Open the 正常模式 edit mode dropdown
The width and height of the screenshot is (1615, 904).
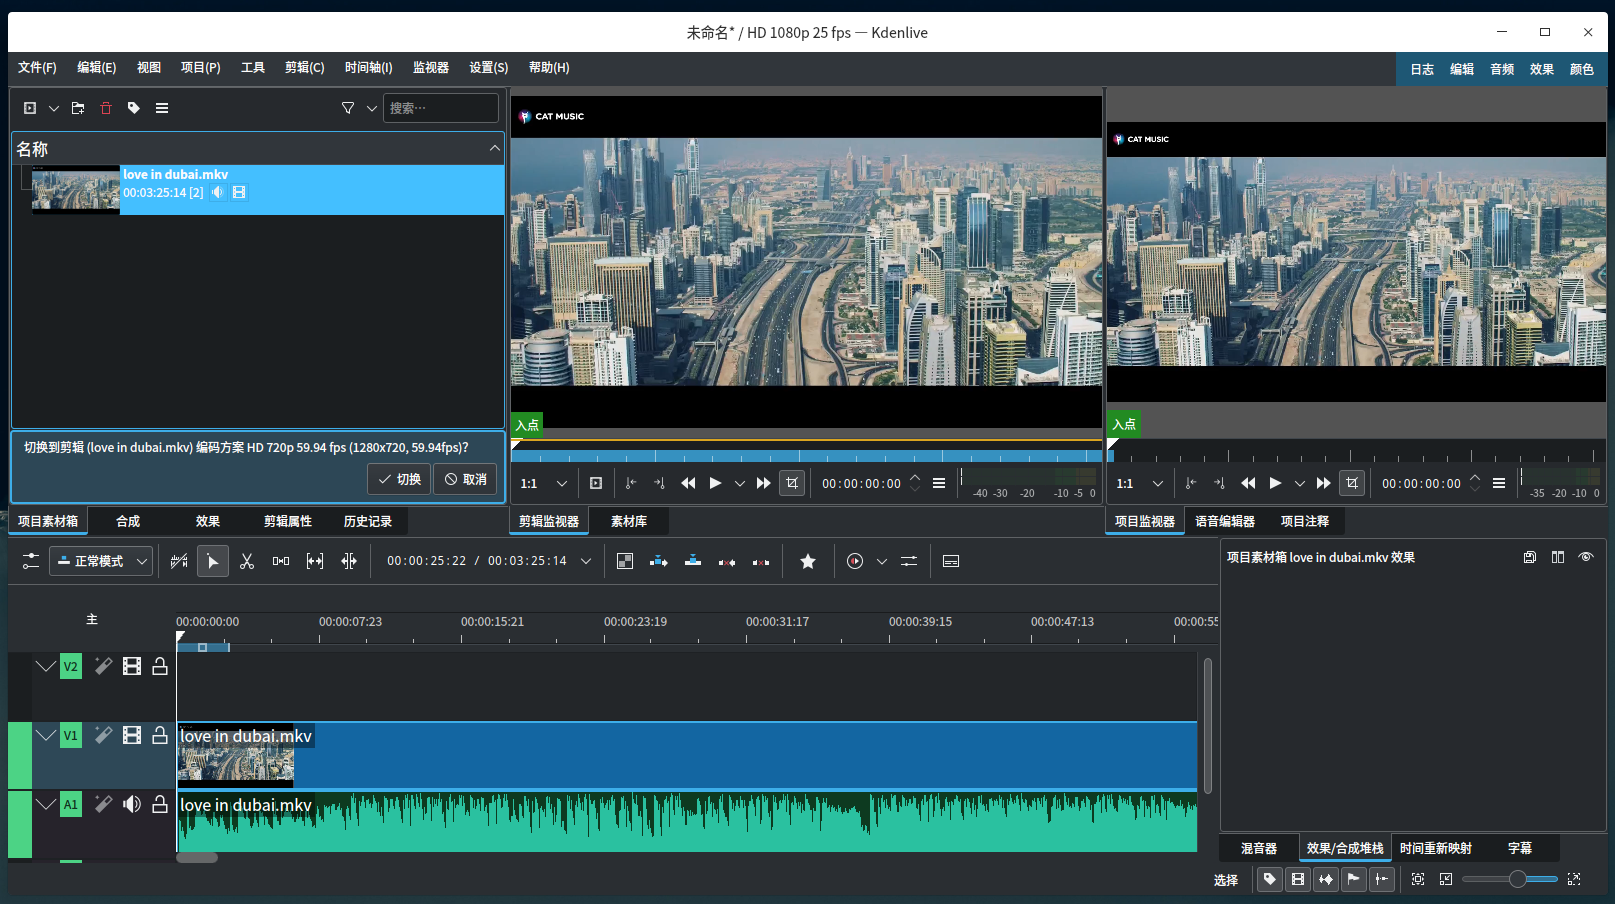click(x=101, y=562)
